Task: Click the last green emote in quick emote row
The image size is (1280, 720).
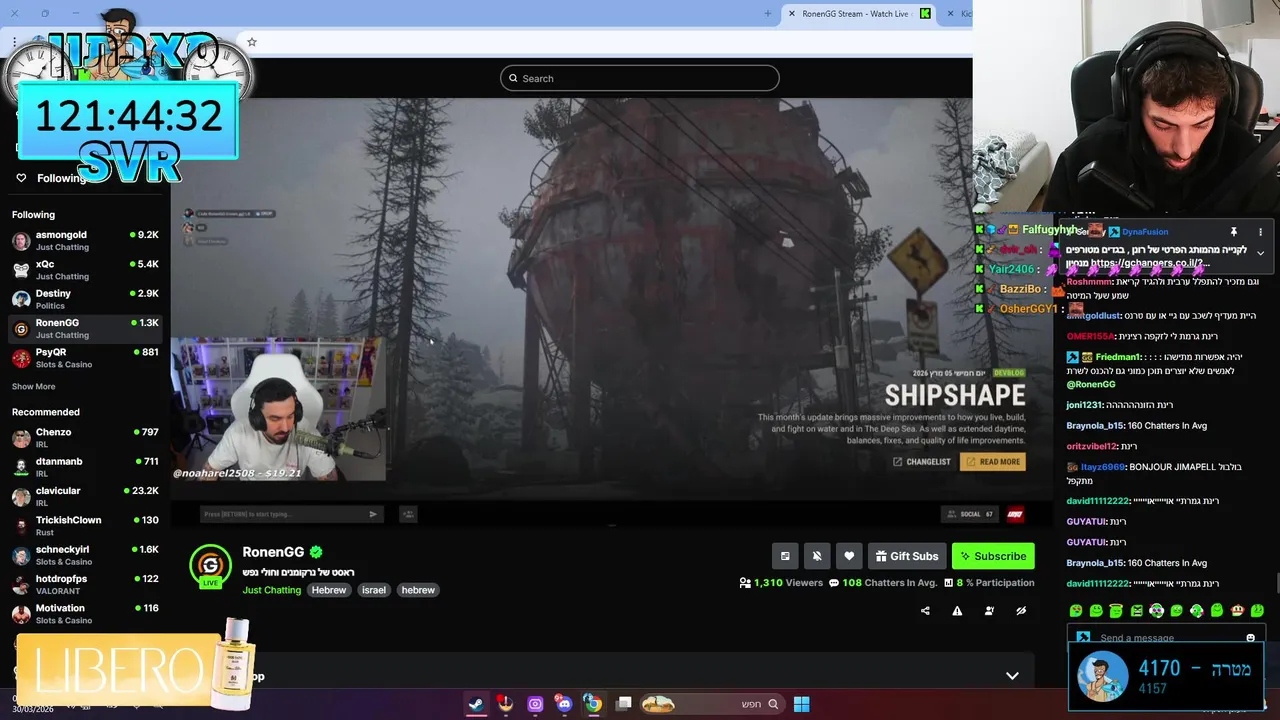Action: pyautogui.click(x=1257, y=611)
